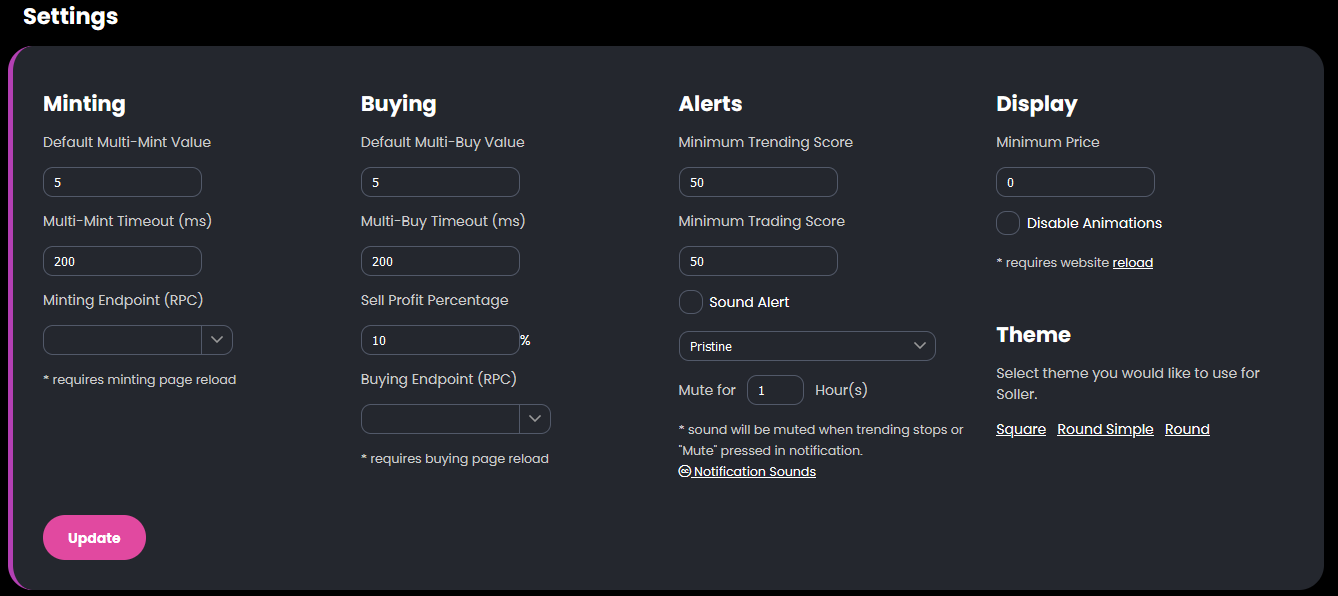Select the Default Multi-Buy Value input
The width and height of the screenshot is (1338, 596).
[440, 182]
